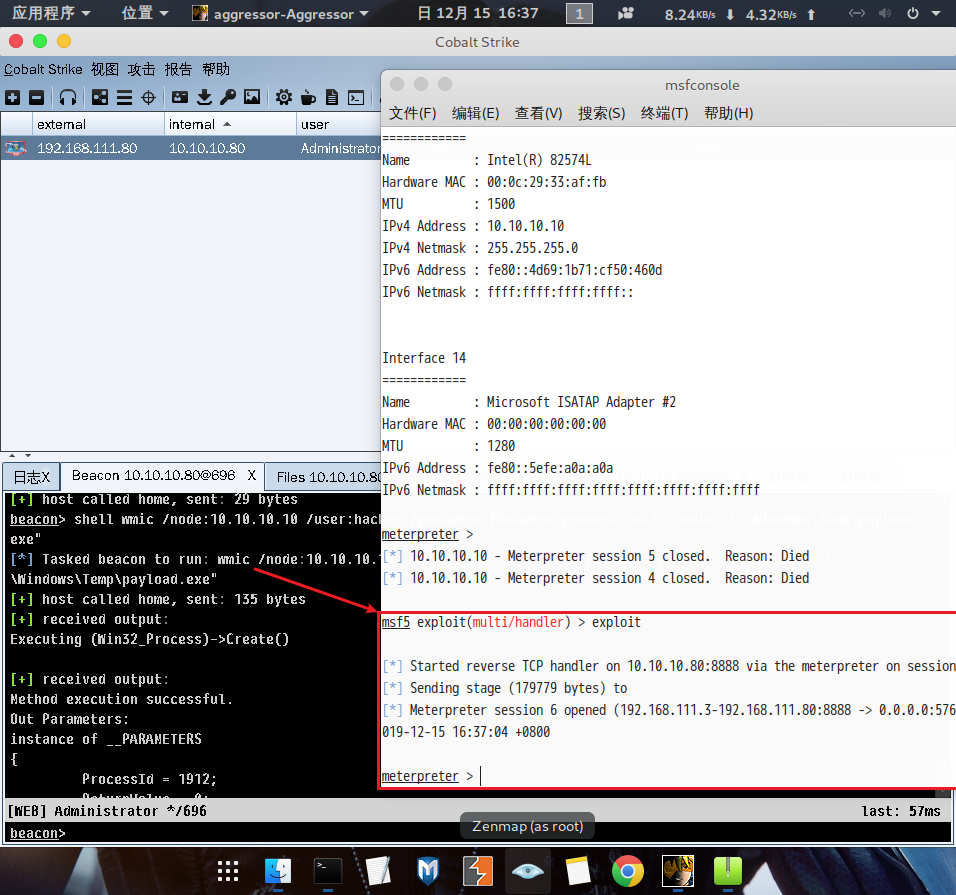Click the volume speaker icon in top bar
This screenshot has height=895, width=956.
click(885, 13)
